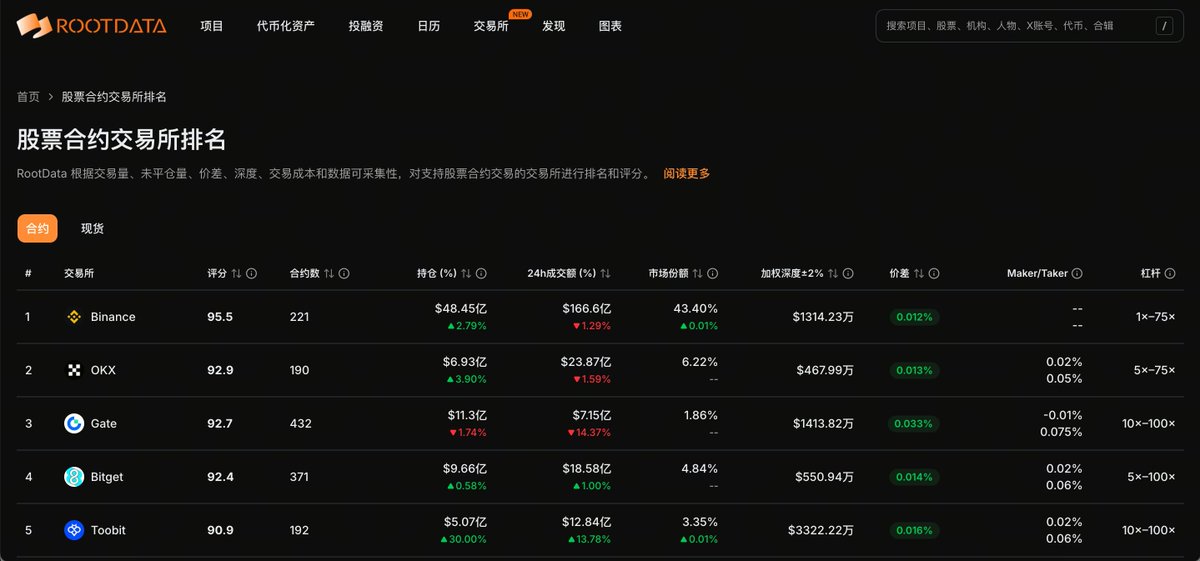Click the slash shortcut key icon in search
Image resolution: width=1200 pixels, height=561 pixels.
1164,26
